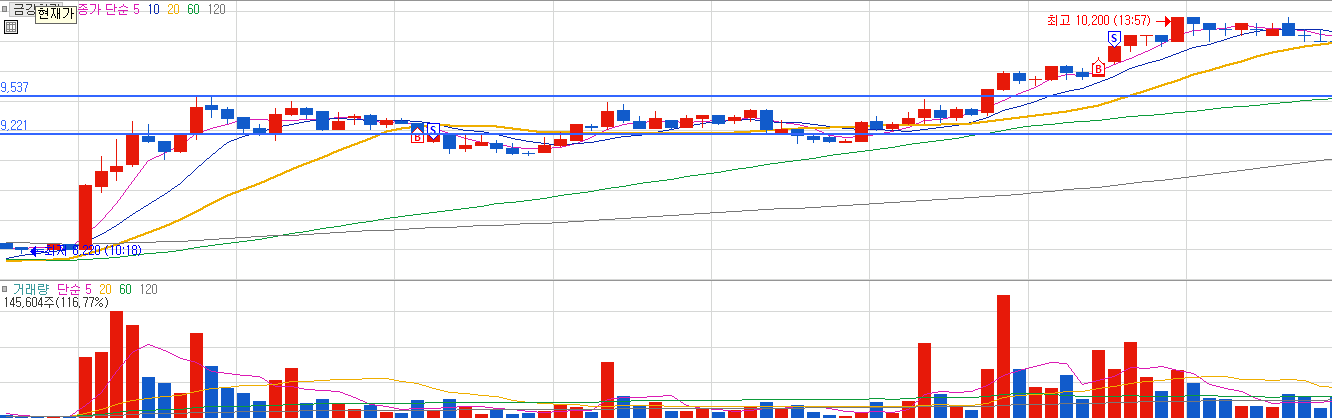Image resolution: width=1332 pixels, height=418 pixels.
Task: Select the 20-period MA in price legend
Action: [174, 8]
